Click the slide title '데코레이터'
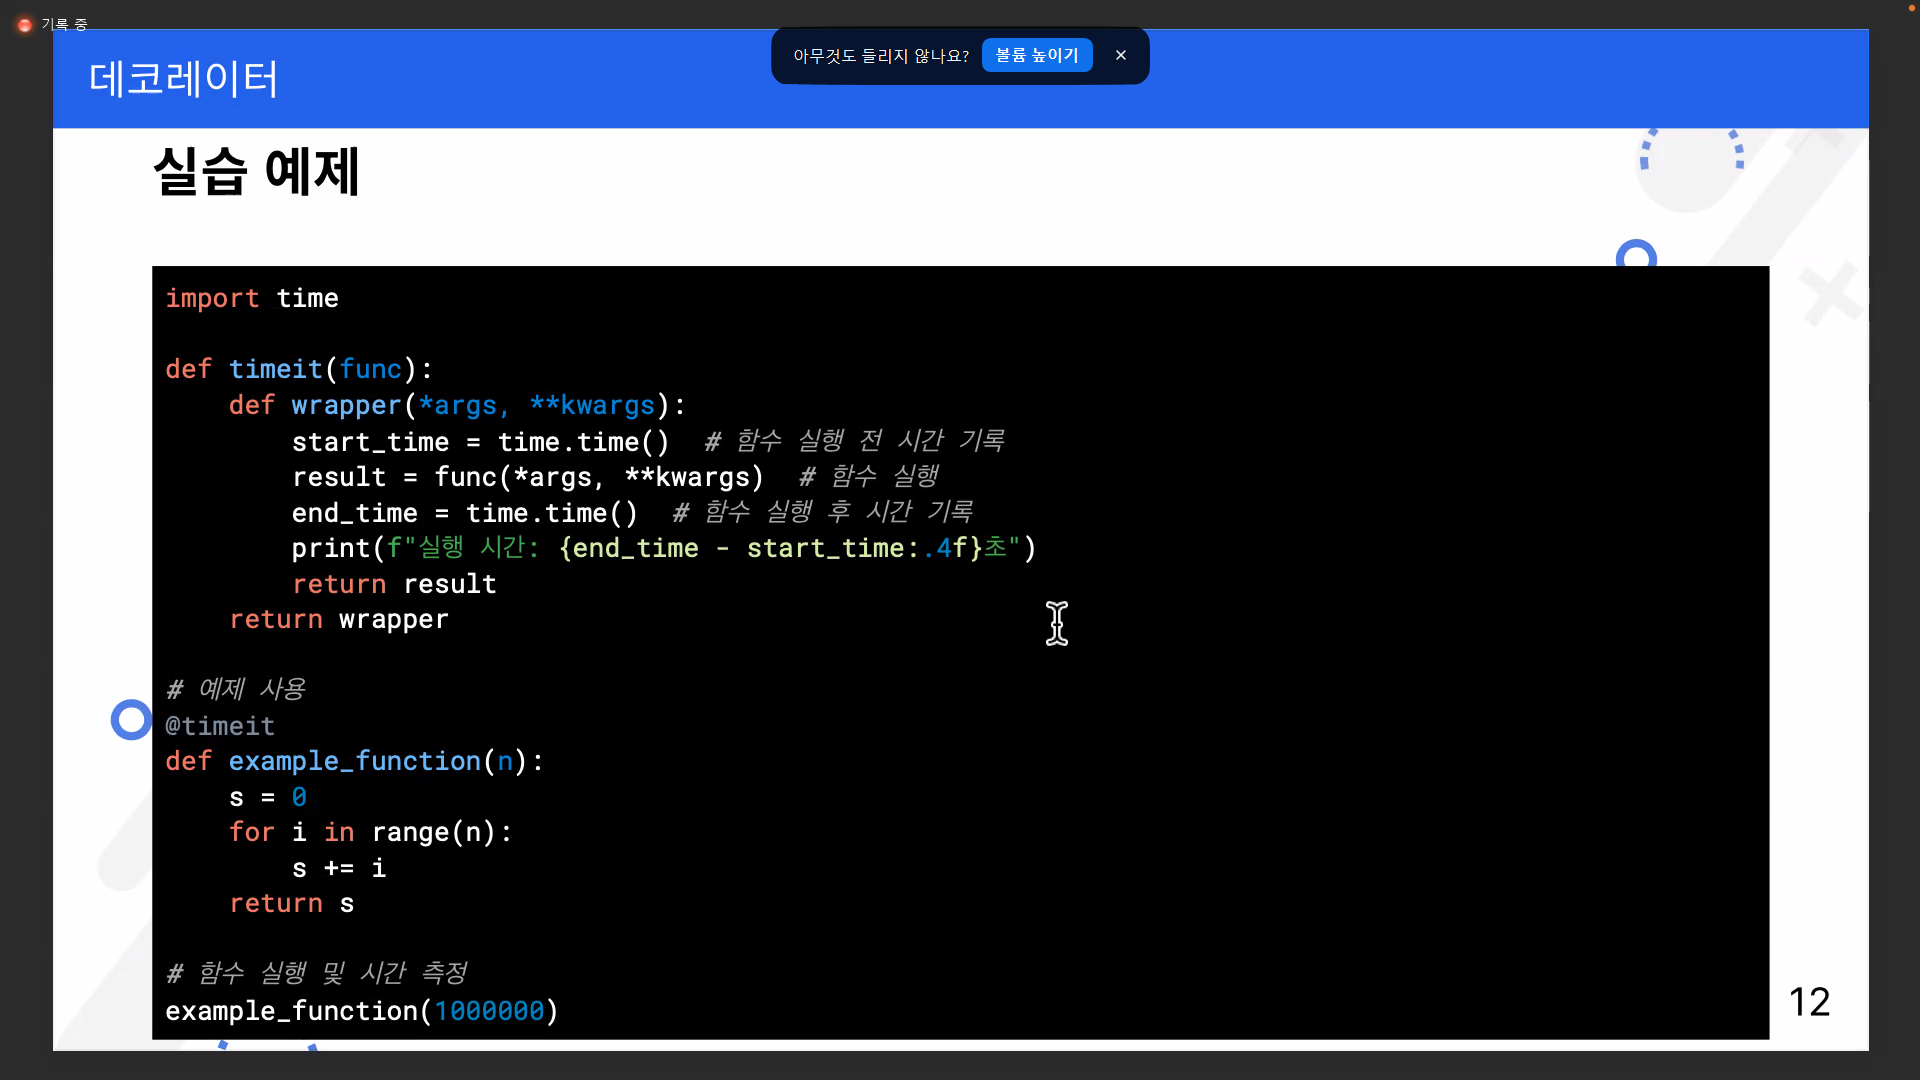Viewport: 1920px width, 1080px height. click(183, 79)
